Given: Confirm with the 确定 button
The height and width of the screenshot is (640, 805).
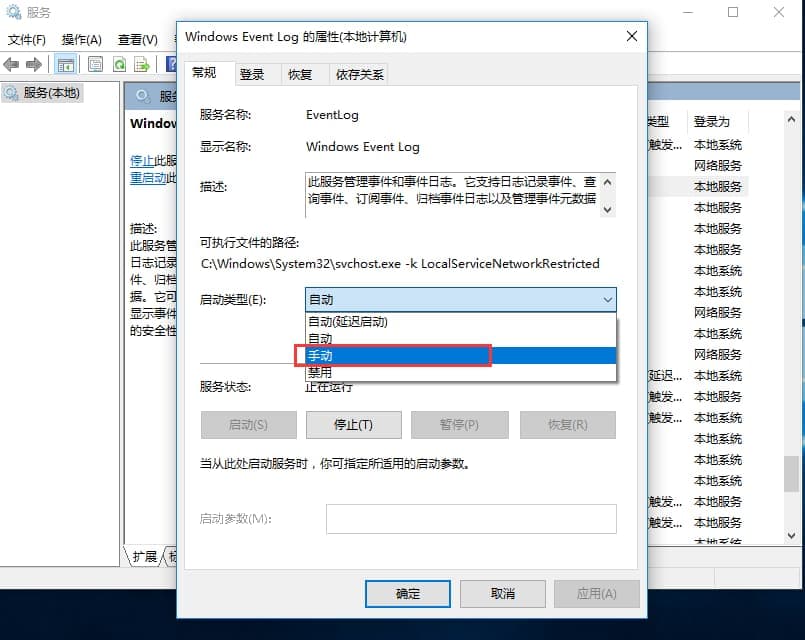Looking at the screenshot, I should (408, 593).
